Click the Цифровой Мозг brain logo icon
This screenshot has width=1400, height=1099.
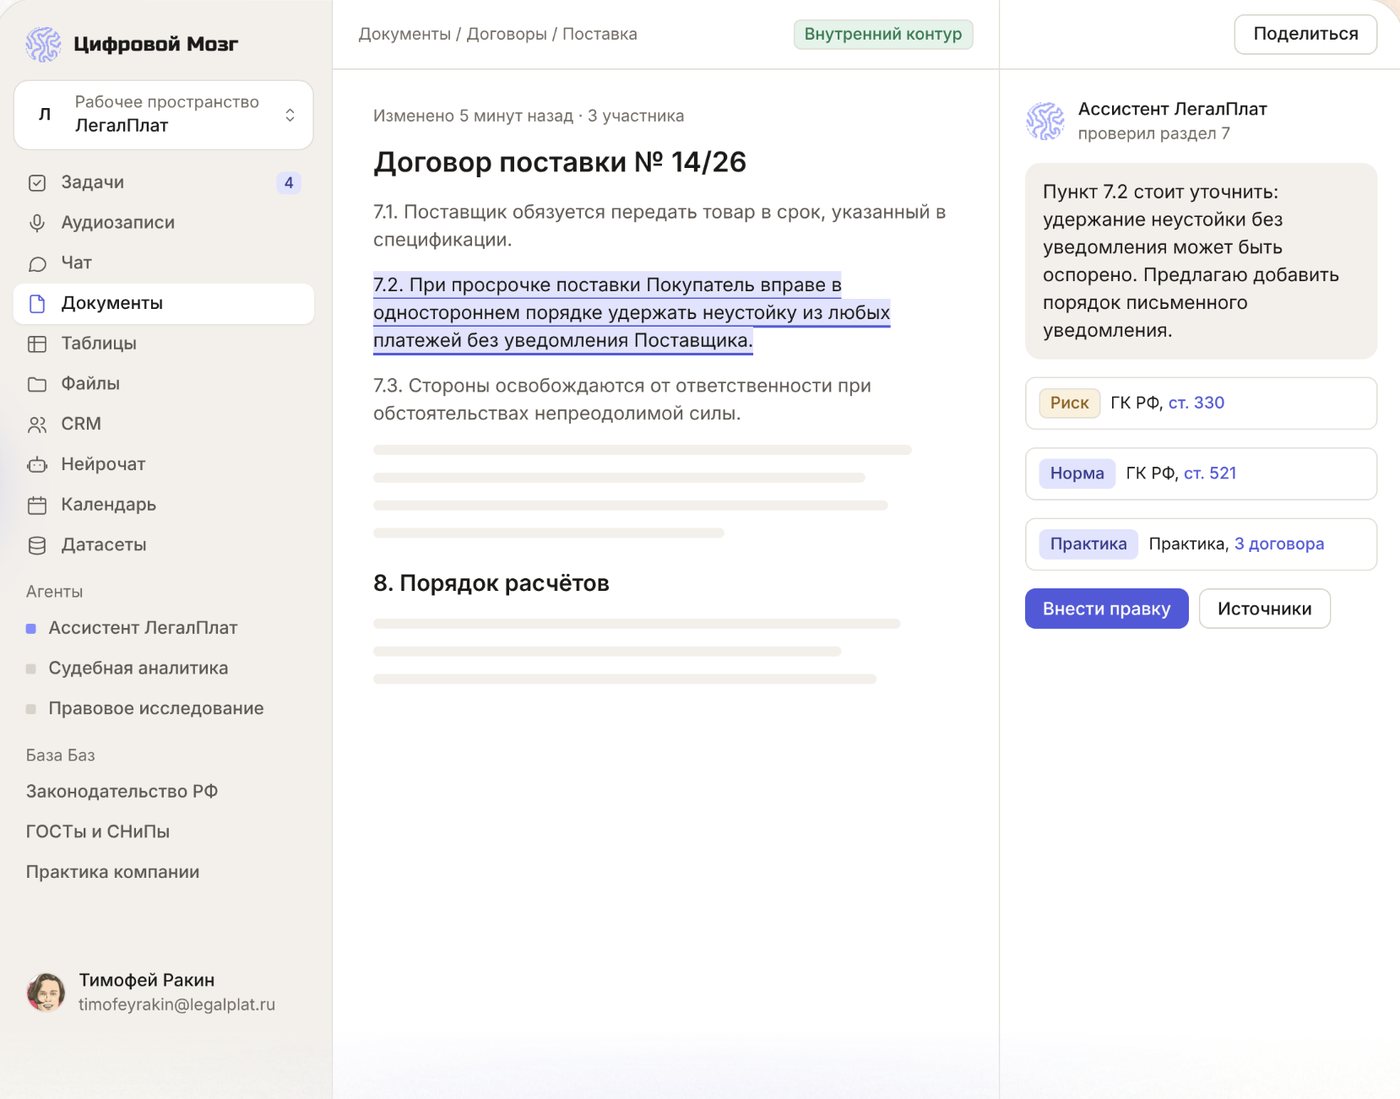pos(43,44)
